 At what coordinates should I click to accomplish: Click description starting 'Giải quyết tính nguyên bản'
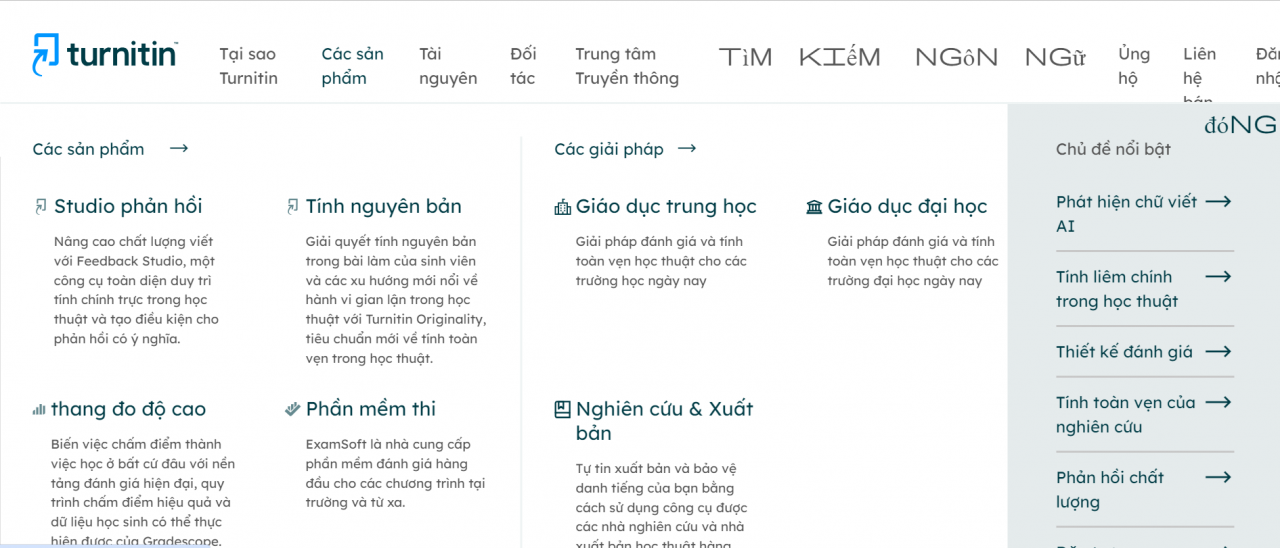(396, 300)
